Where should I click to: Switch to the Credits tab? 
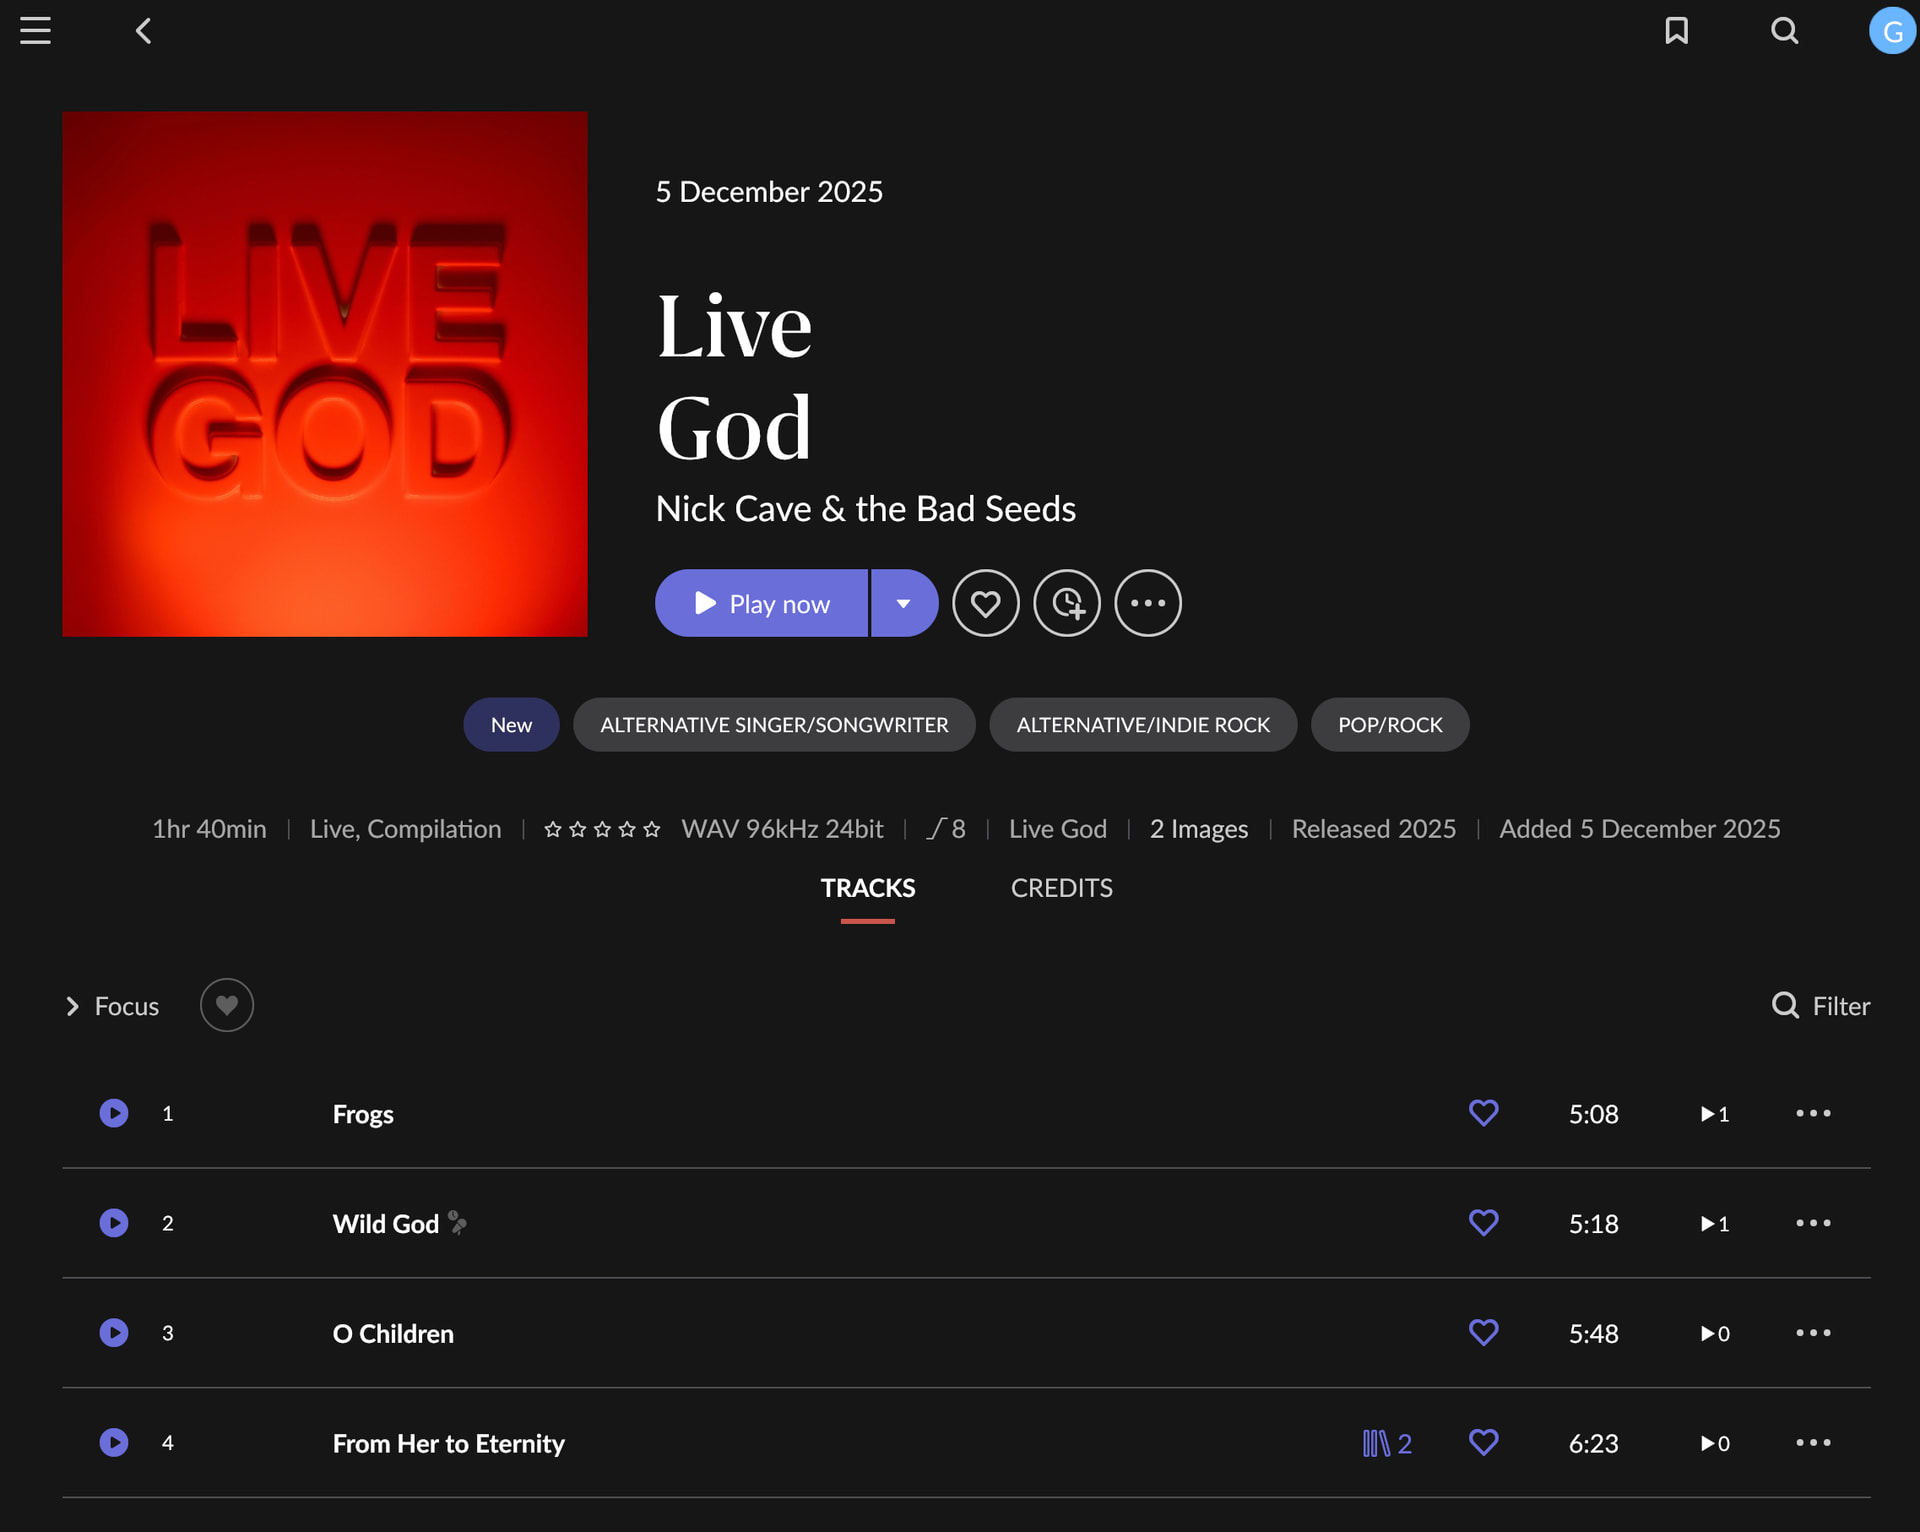pos(1061,888)
